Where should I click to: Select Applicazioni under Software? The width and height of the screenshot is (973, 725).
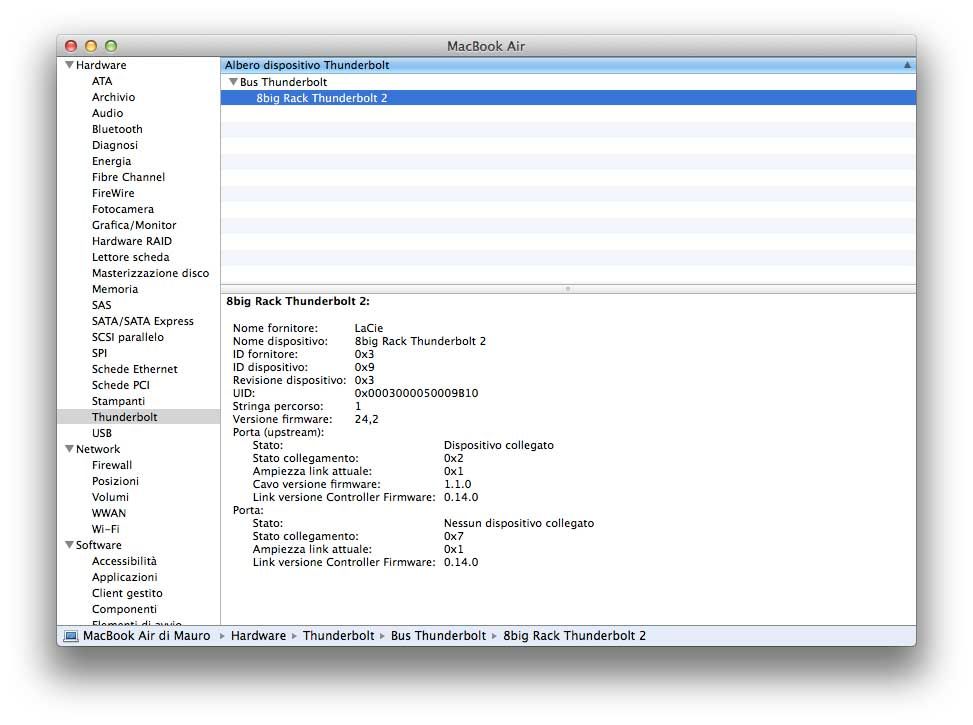125,577
